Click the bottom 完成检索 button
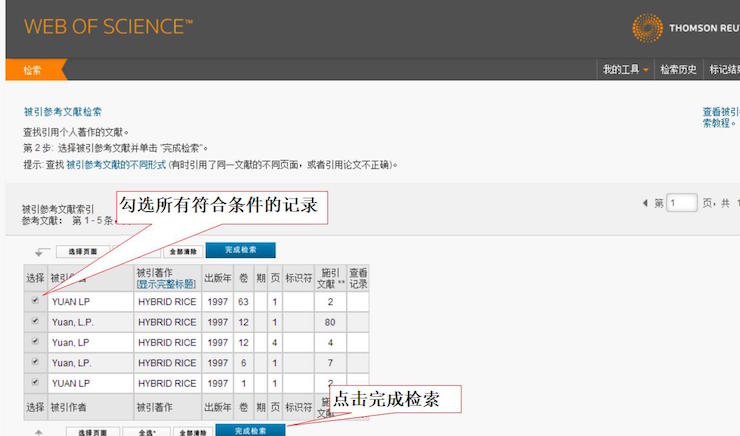This screenshot has height=436, width=740. point(250,430)
